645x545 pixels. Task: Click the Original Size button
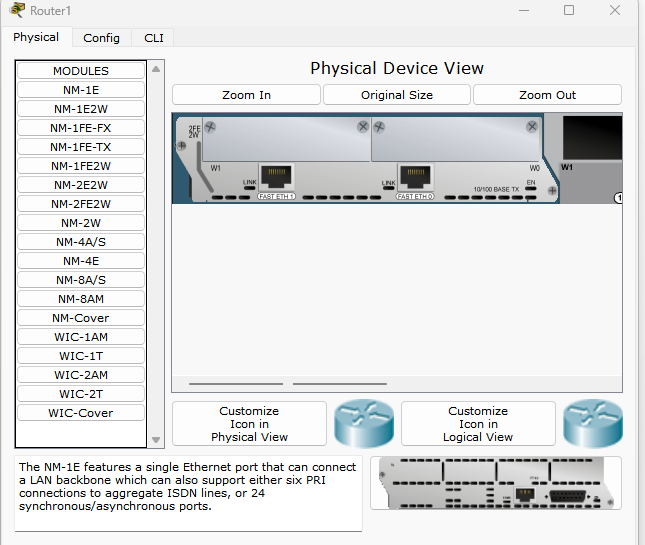click(397, 95)
